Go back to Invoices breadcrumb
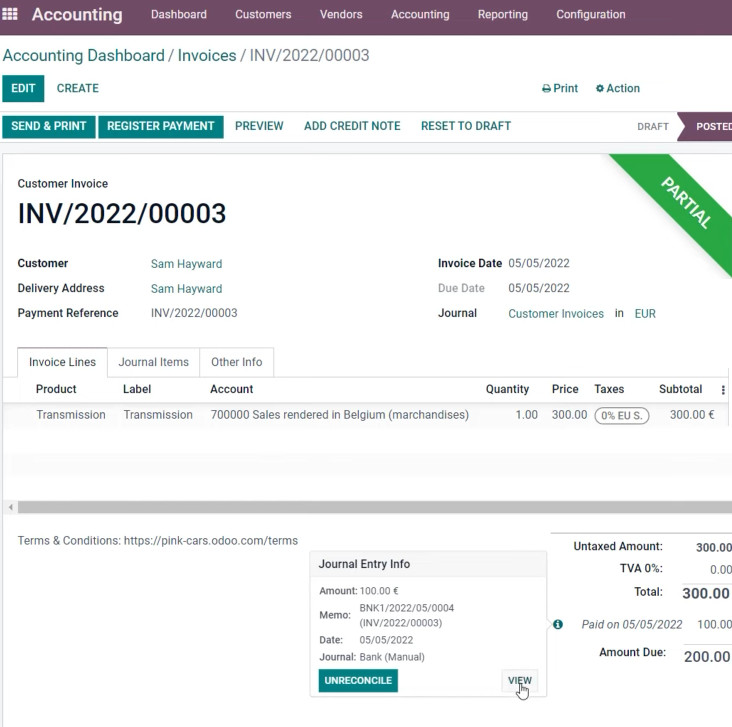732x727 pixels. click(207, 56)
